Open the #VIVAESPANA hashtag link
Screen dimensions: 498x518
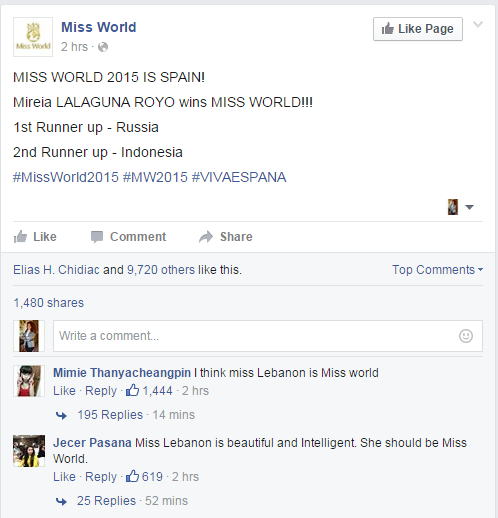point(239,177)
